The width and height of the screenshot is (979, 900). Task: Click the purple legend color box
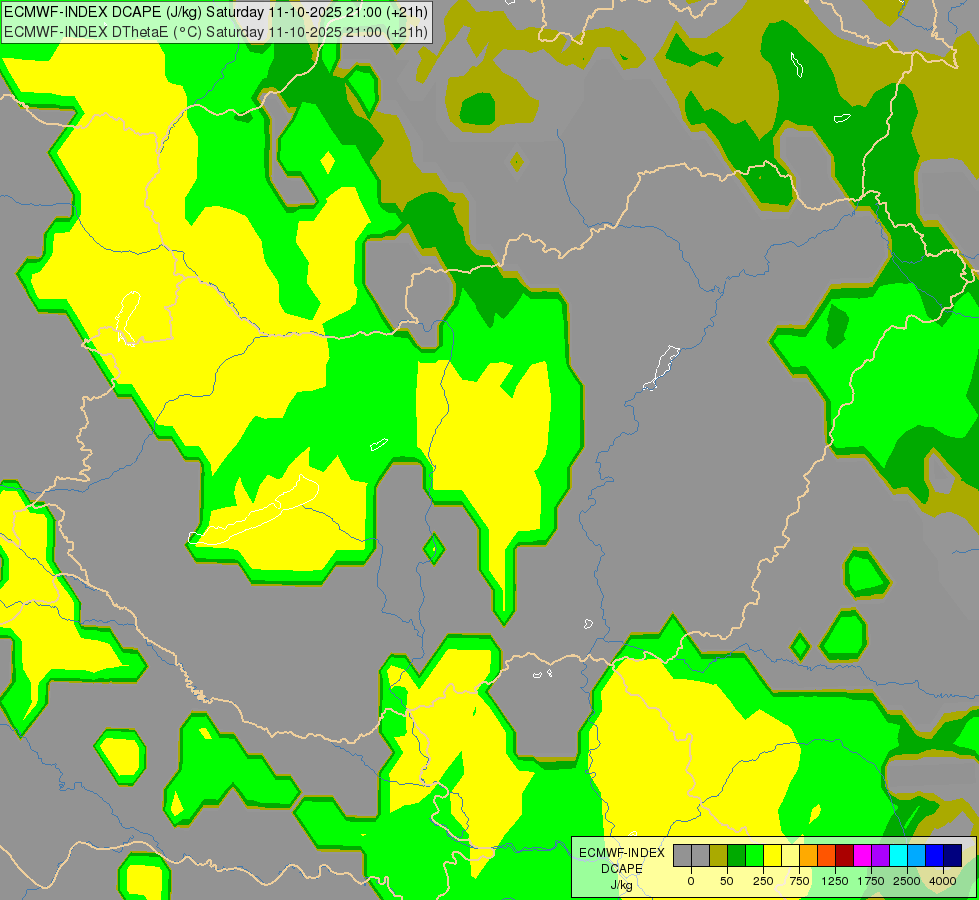(880, 855)
